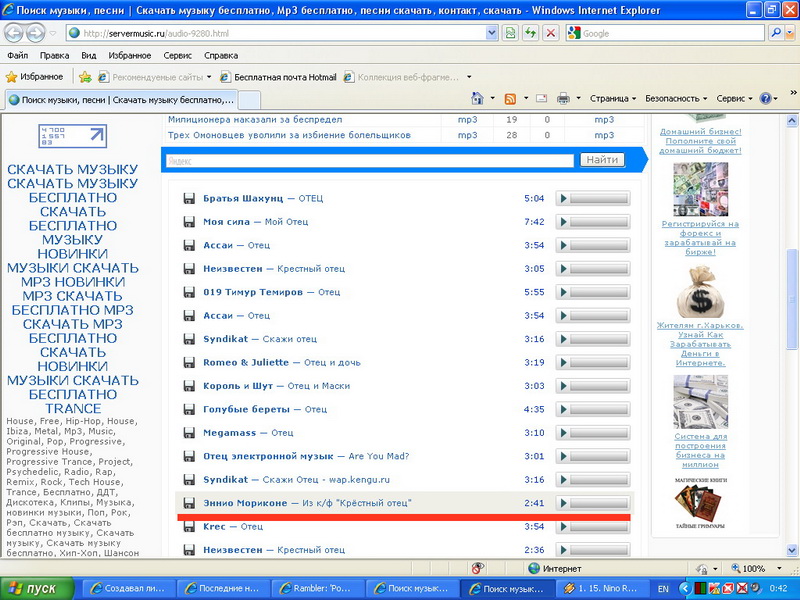The image size is (800, 600).
Task: Click the progress bar of Голубые береты track
Action: pos(600,409)
